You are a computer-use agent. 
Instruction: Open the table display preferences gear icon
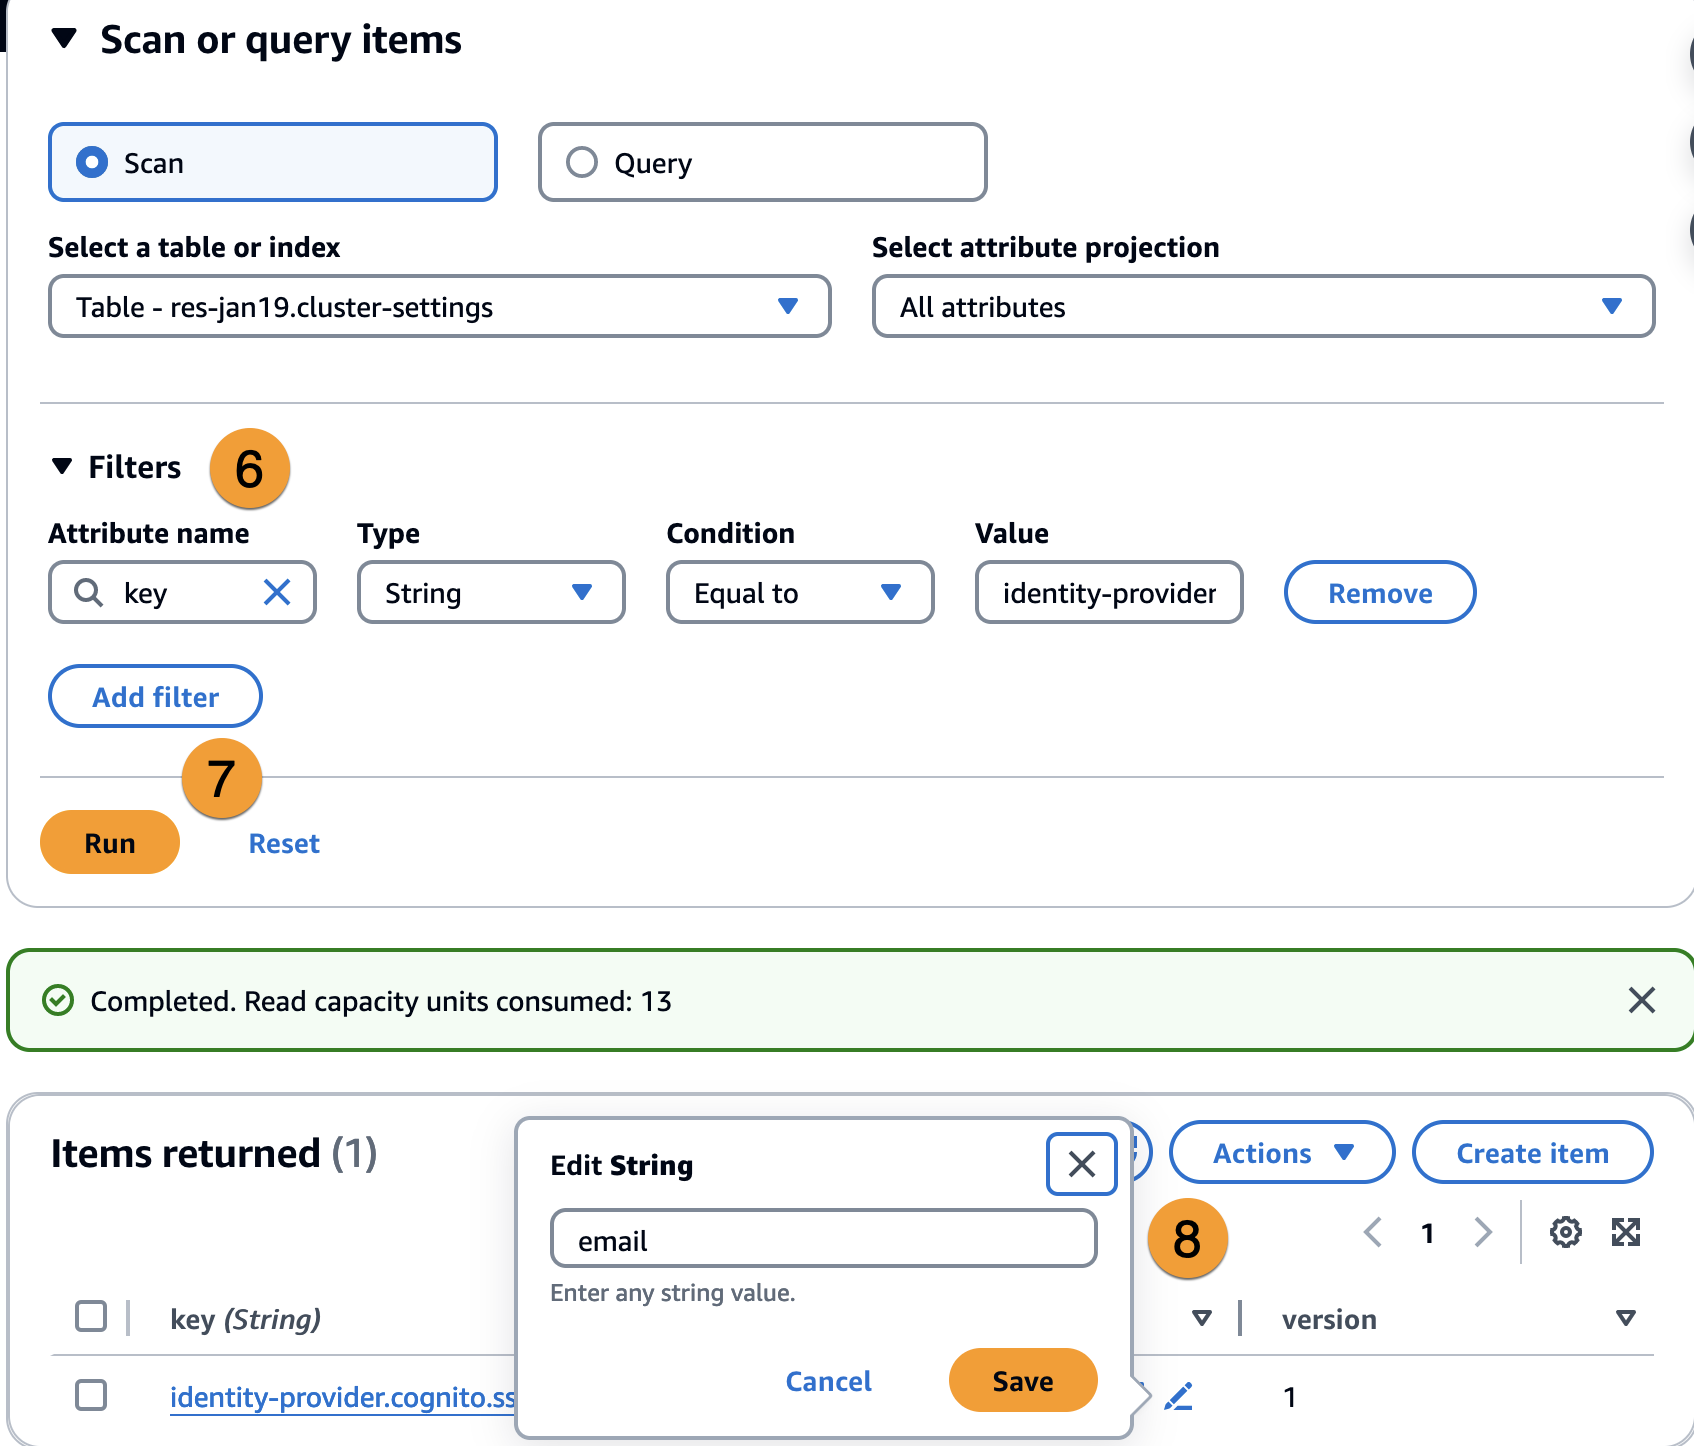[x=1565, y=1232]
